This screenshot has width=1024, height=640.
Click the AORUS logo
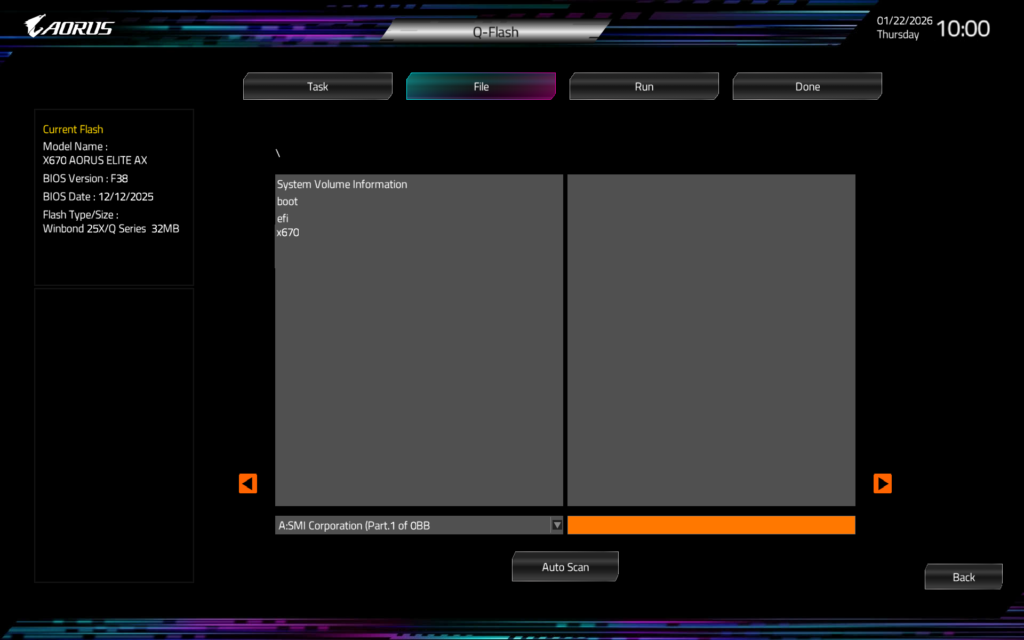(69, 27)
